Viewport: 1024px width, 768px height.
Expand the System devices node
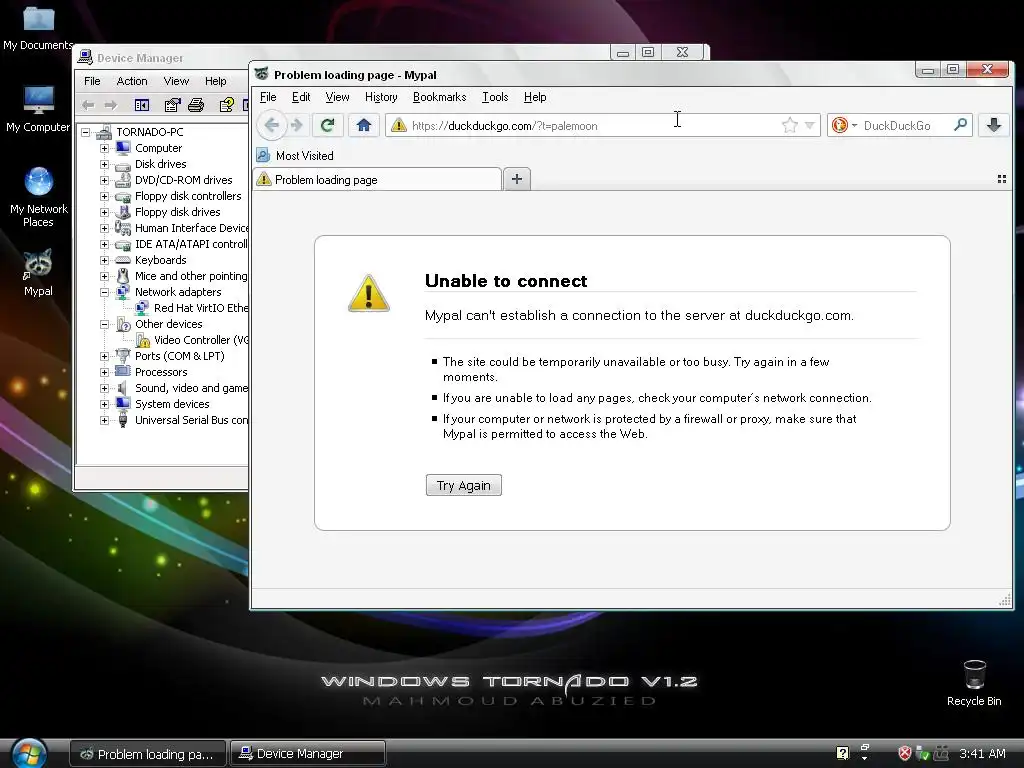(104, 404)
